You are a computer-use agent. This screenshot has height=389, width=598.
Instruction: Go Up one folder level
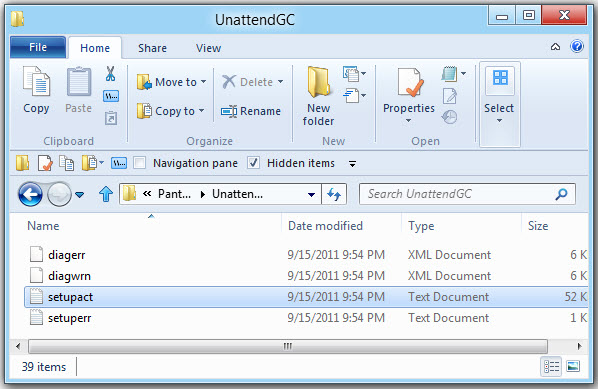tap(106, 194)
